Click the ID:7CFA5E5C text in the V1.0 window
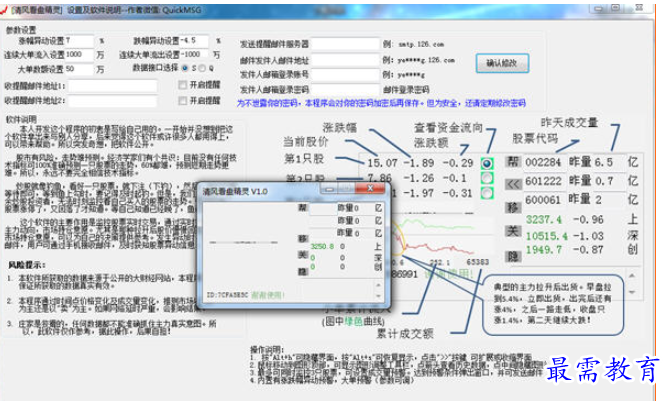Image resolution: width=668 pixels, height=401 pixels. (227, 295)
